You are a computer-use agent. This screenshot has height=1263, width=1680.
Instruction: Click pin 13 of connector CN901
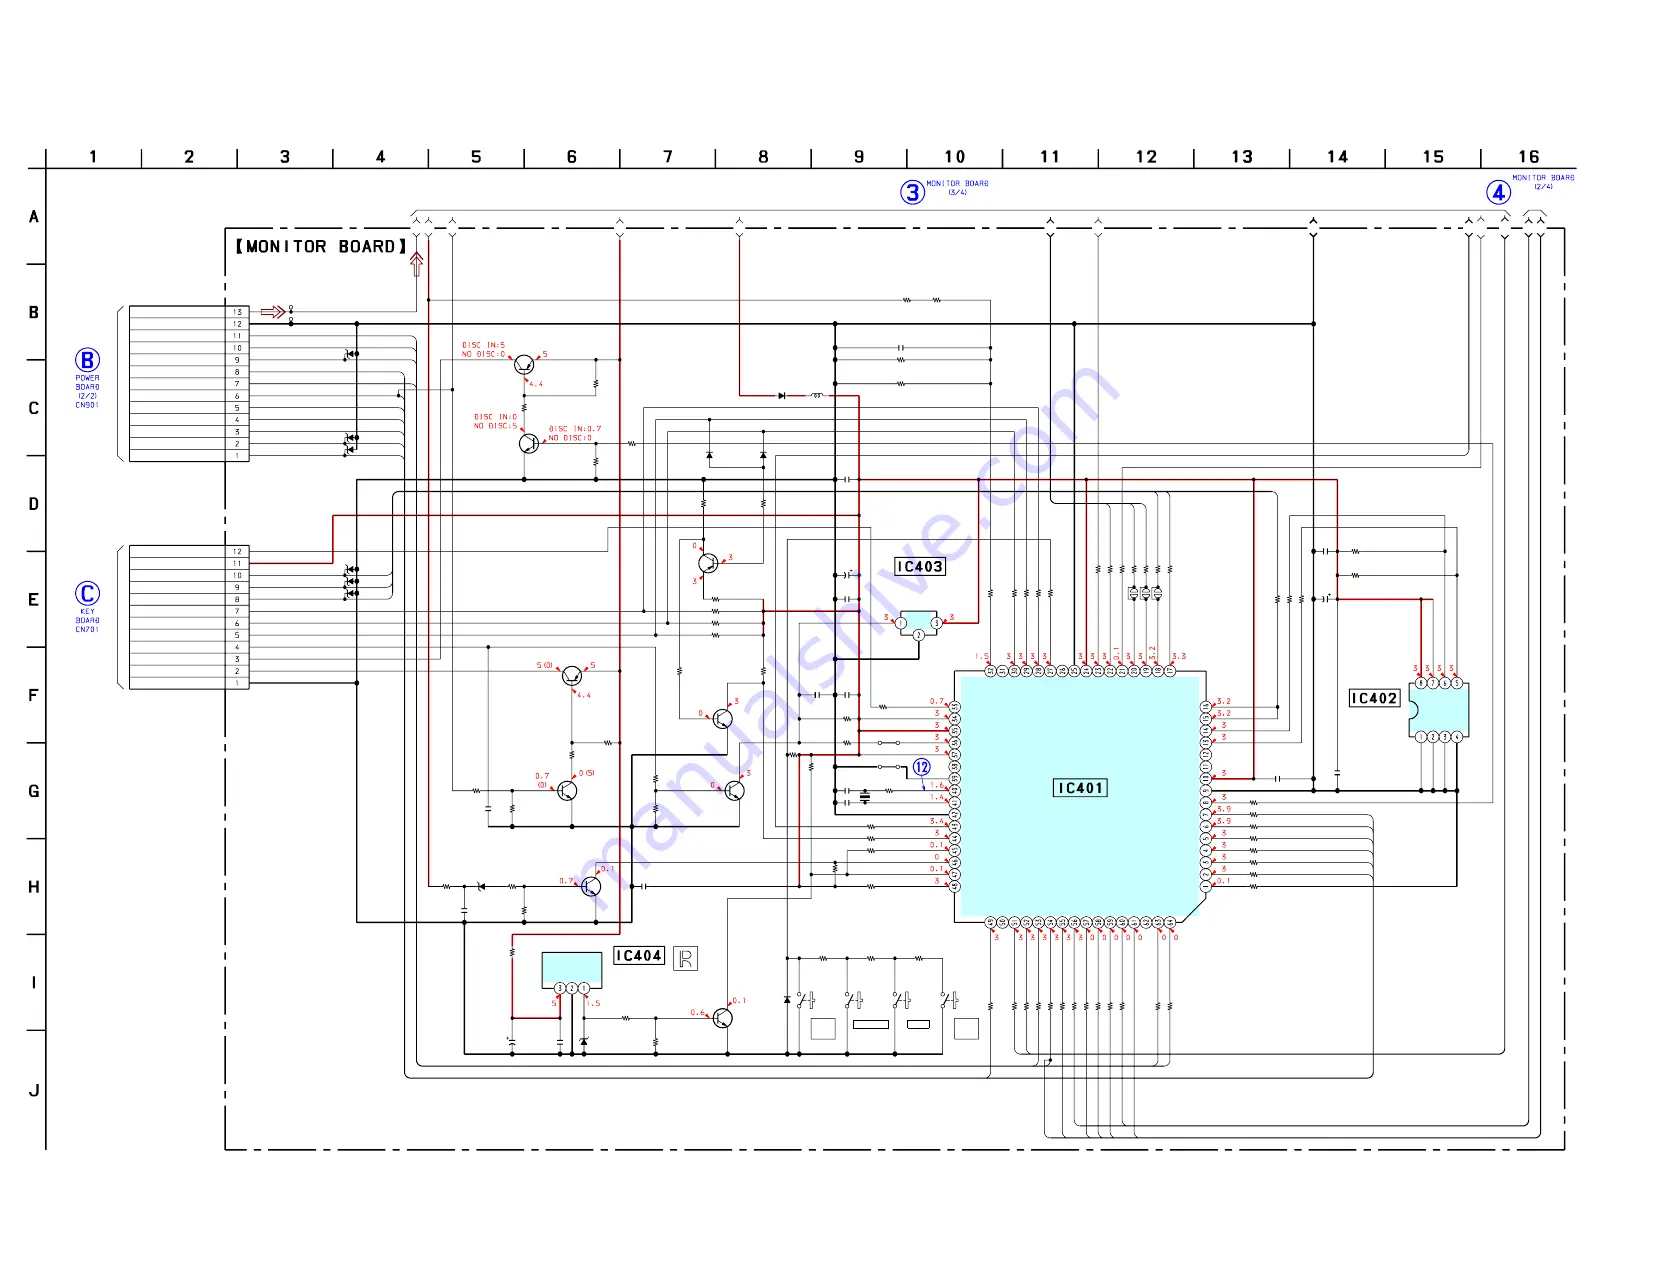[x=238, y=312]
